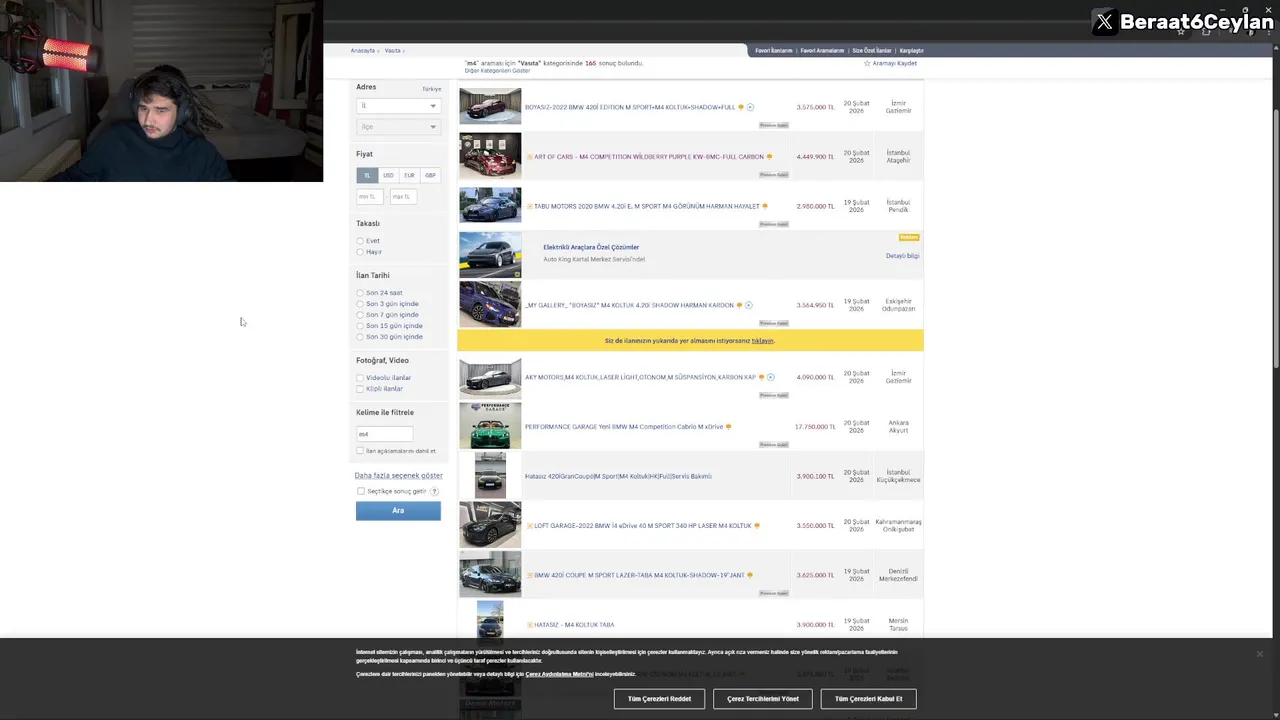Click keyword filter field containing m4

(384, 434)
